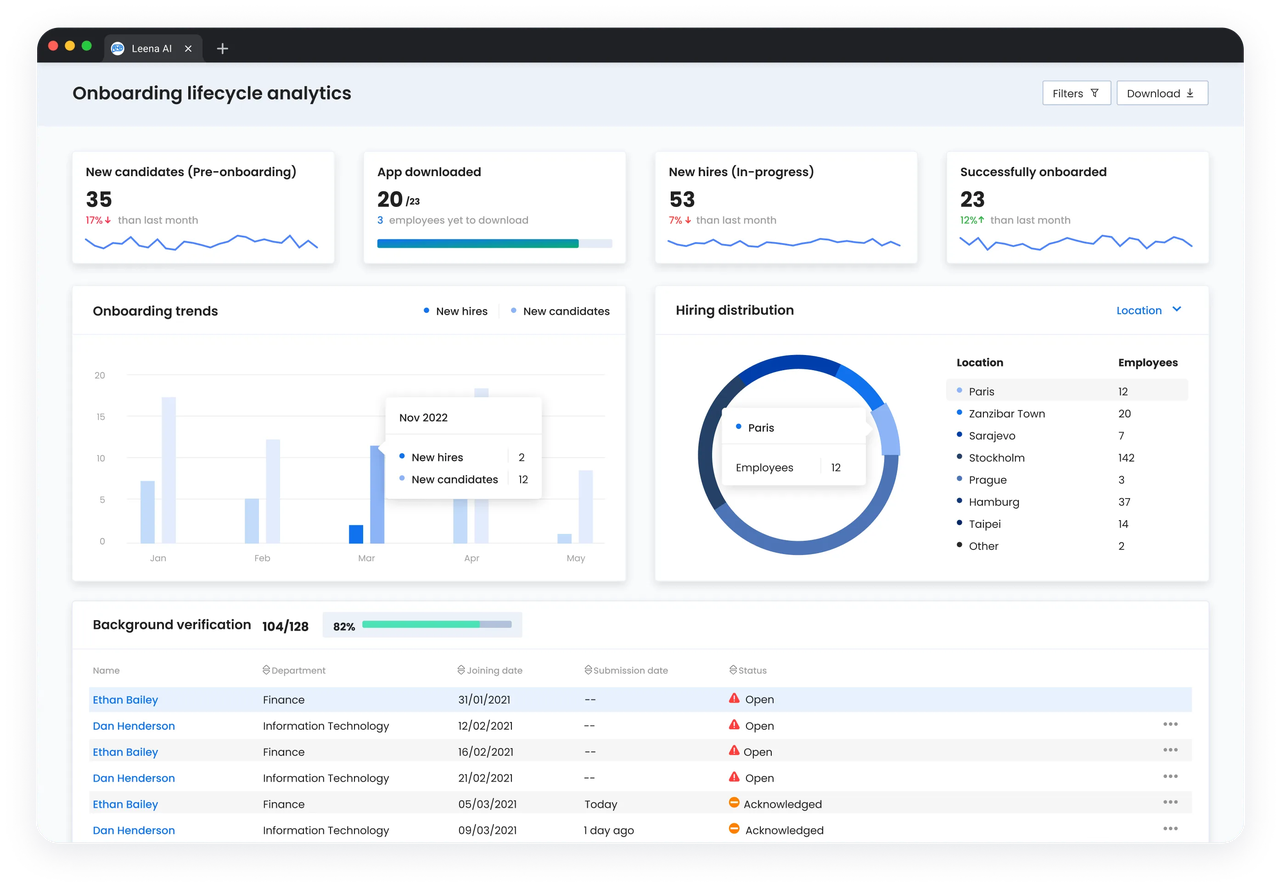Toggle the New candidates legend item
Screen dimensions: 1280x888
(560, 311)
